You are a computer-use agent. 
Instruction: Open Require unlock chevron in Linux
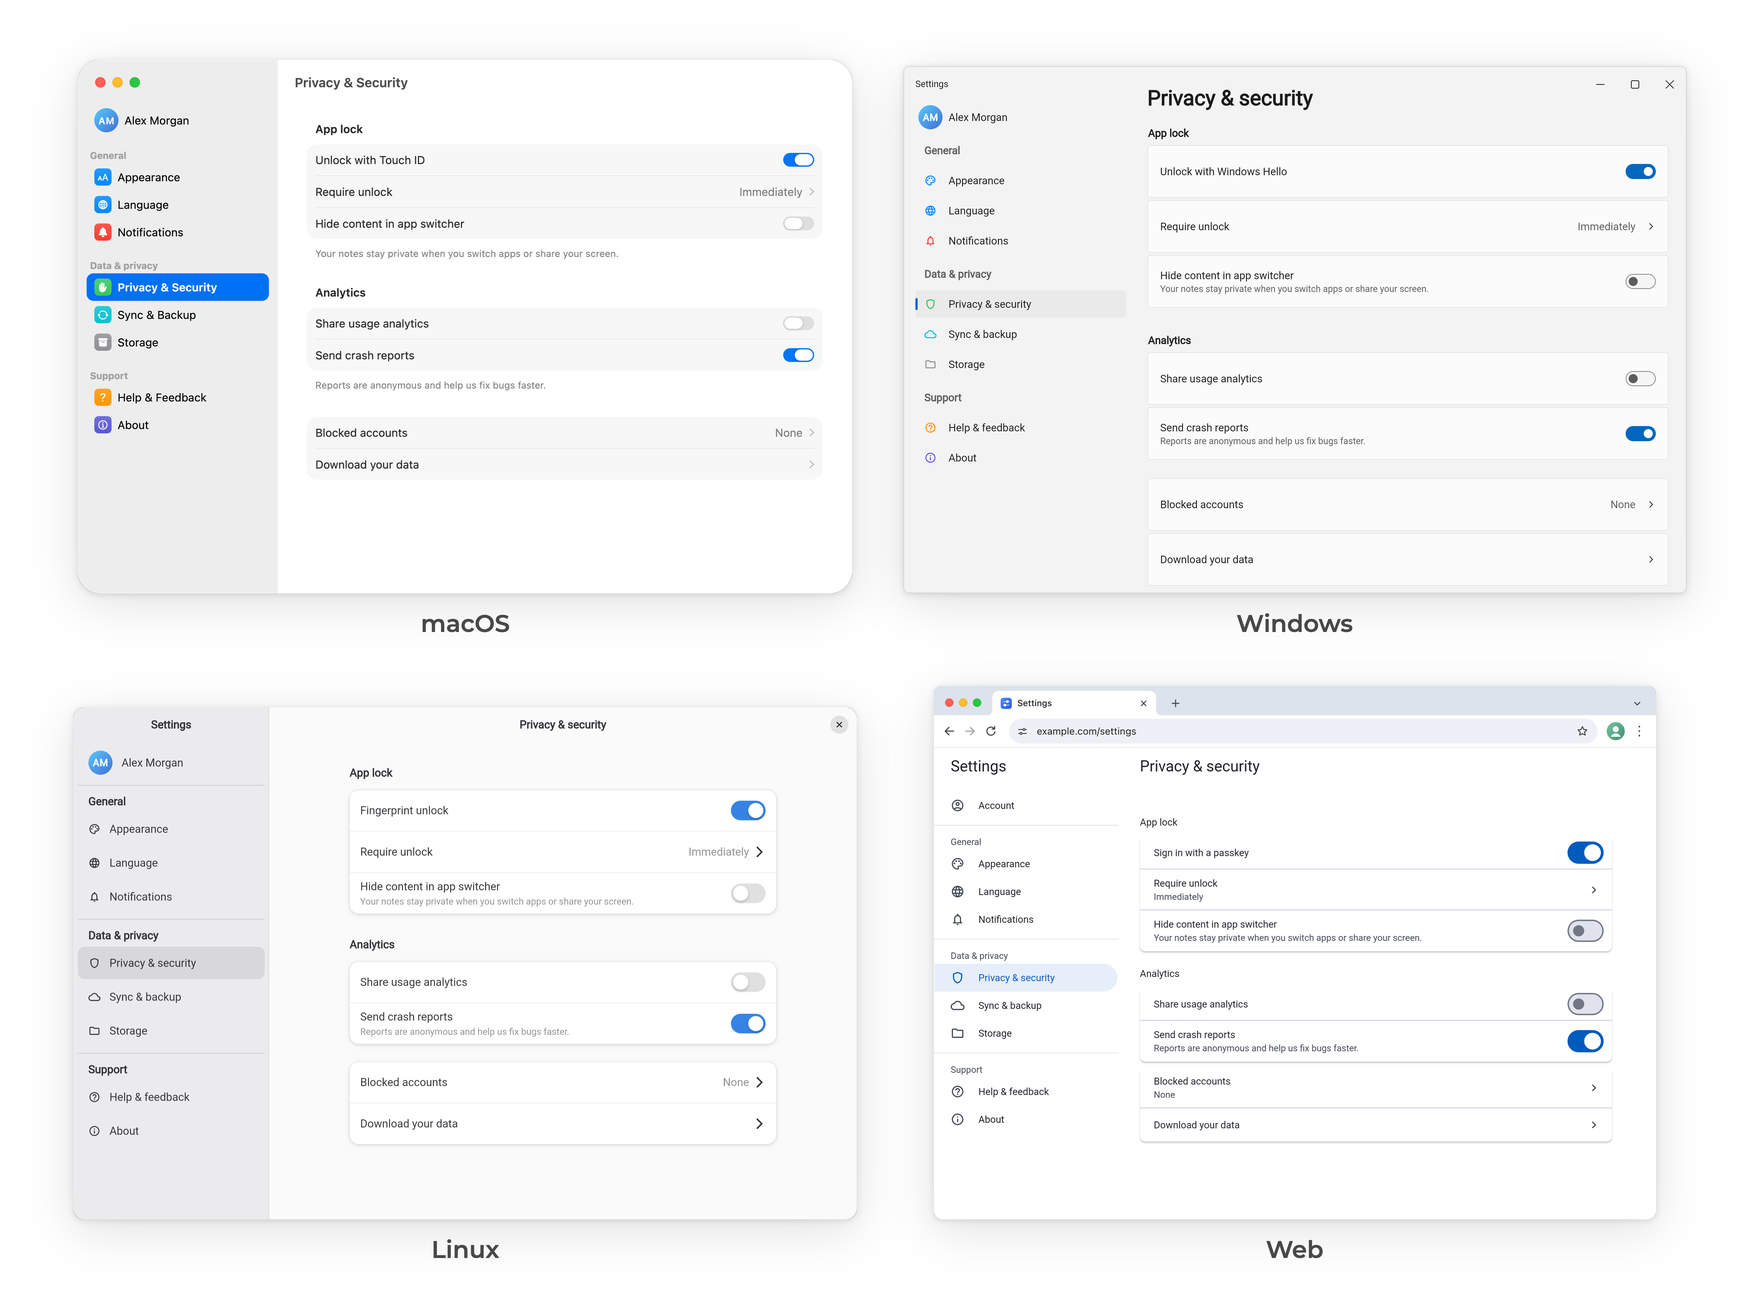pyautogui.click(x=760, y=852)
